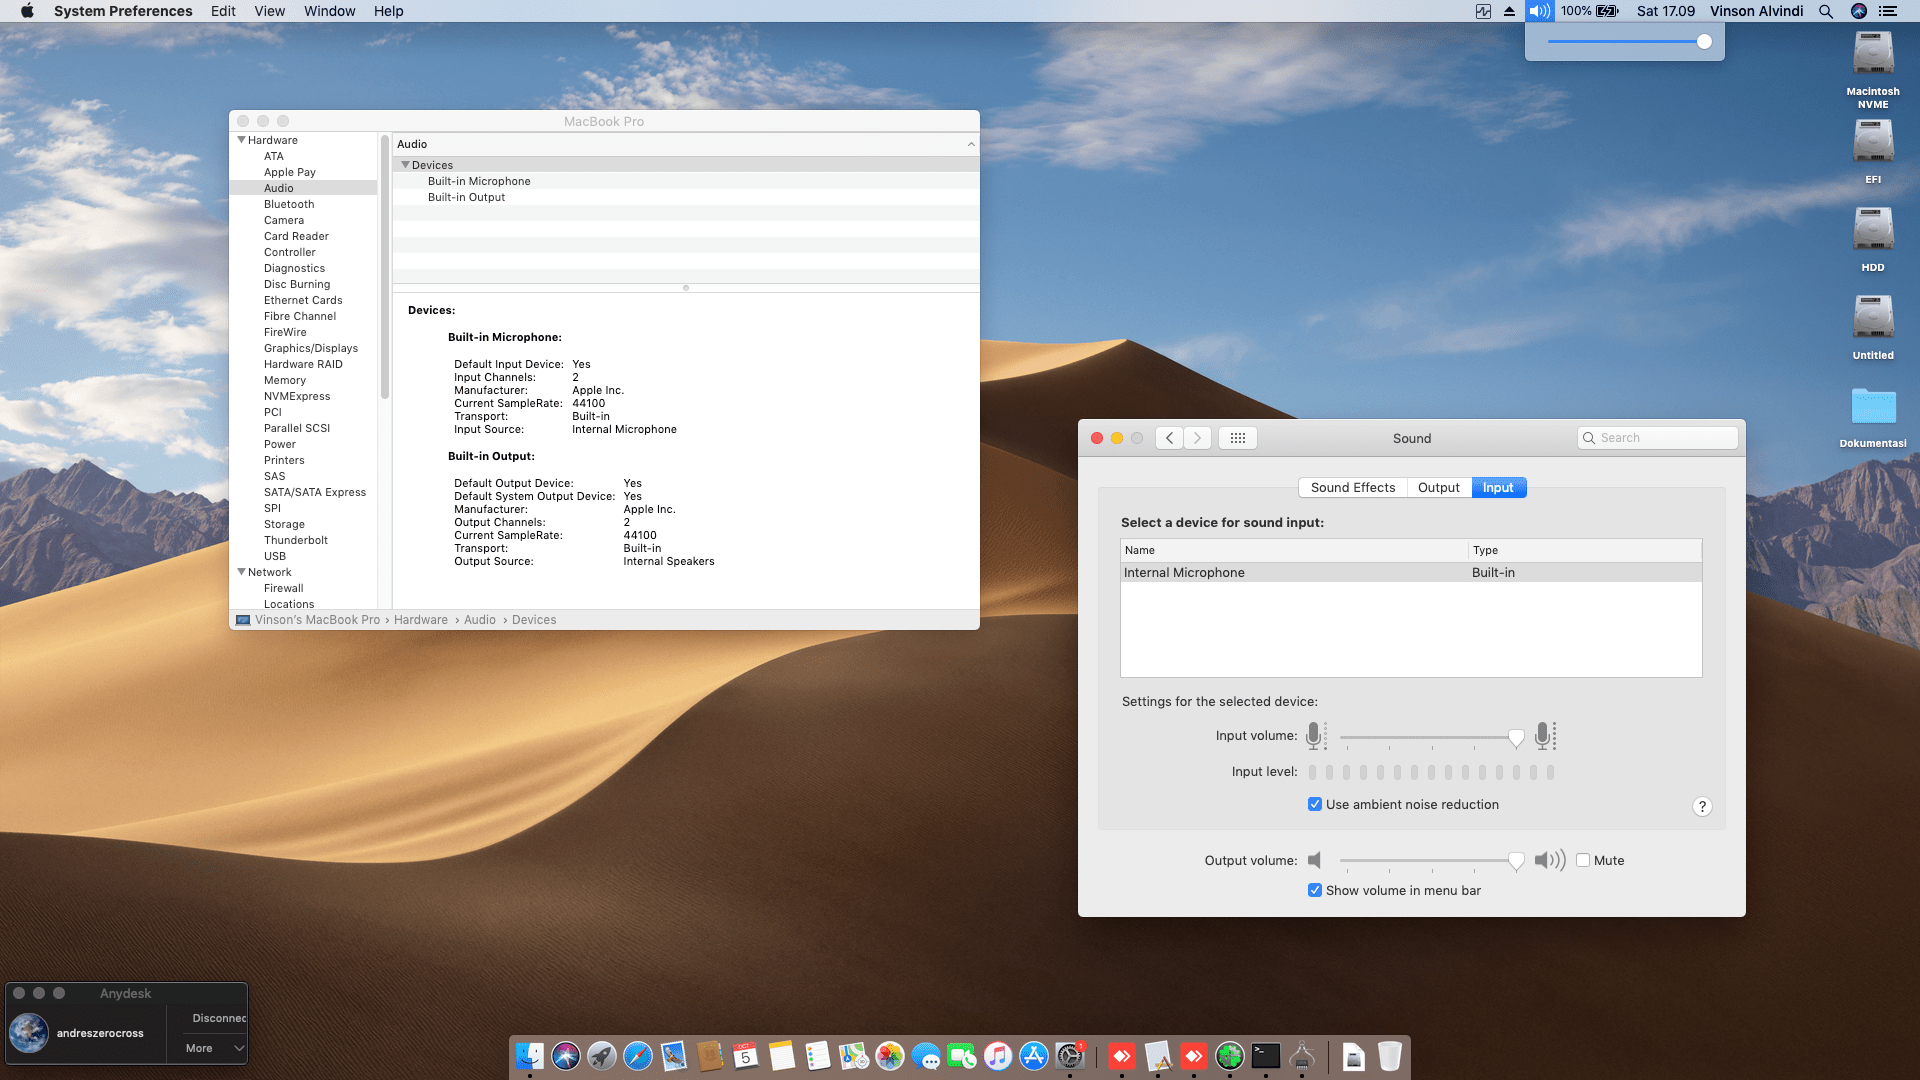Image resolution: width=1920 pixels, height=1080 pixels.
Task: Open Notes icon in the Dock
Action: (x=782, y=1056)
